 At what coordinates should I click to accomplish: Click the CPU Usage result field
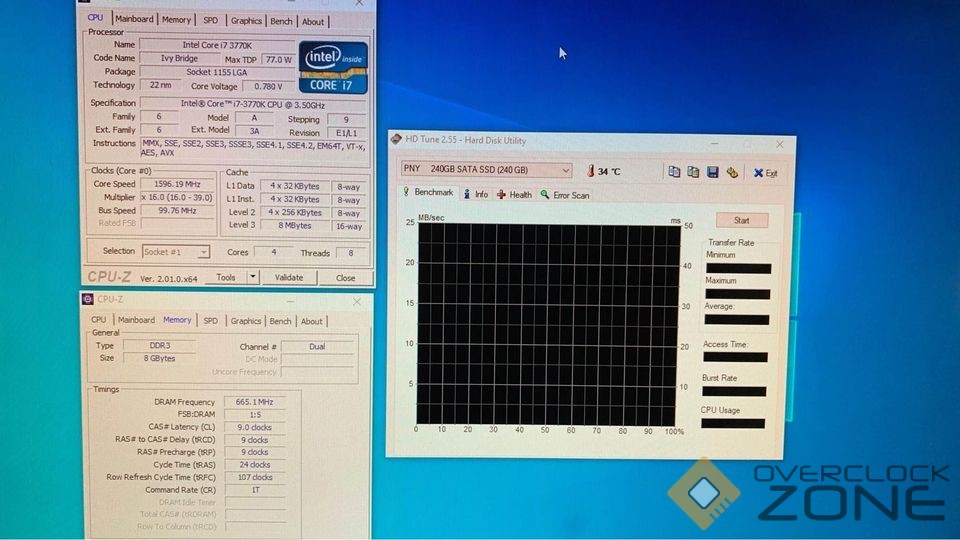click(x=733, y=423)
